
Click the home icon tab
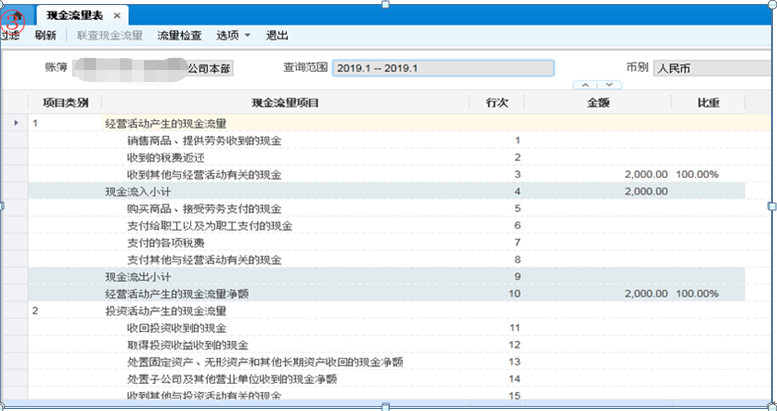15,16
